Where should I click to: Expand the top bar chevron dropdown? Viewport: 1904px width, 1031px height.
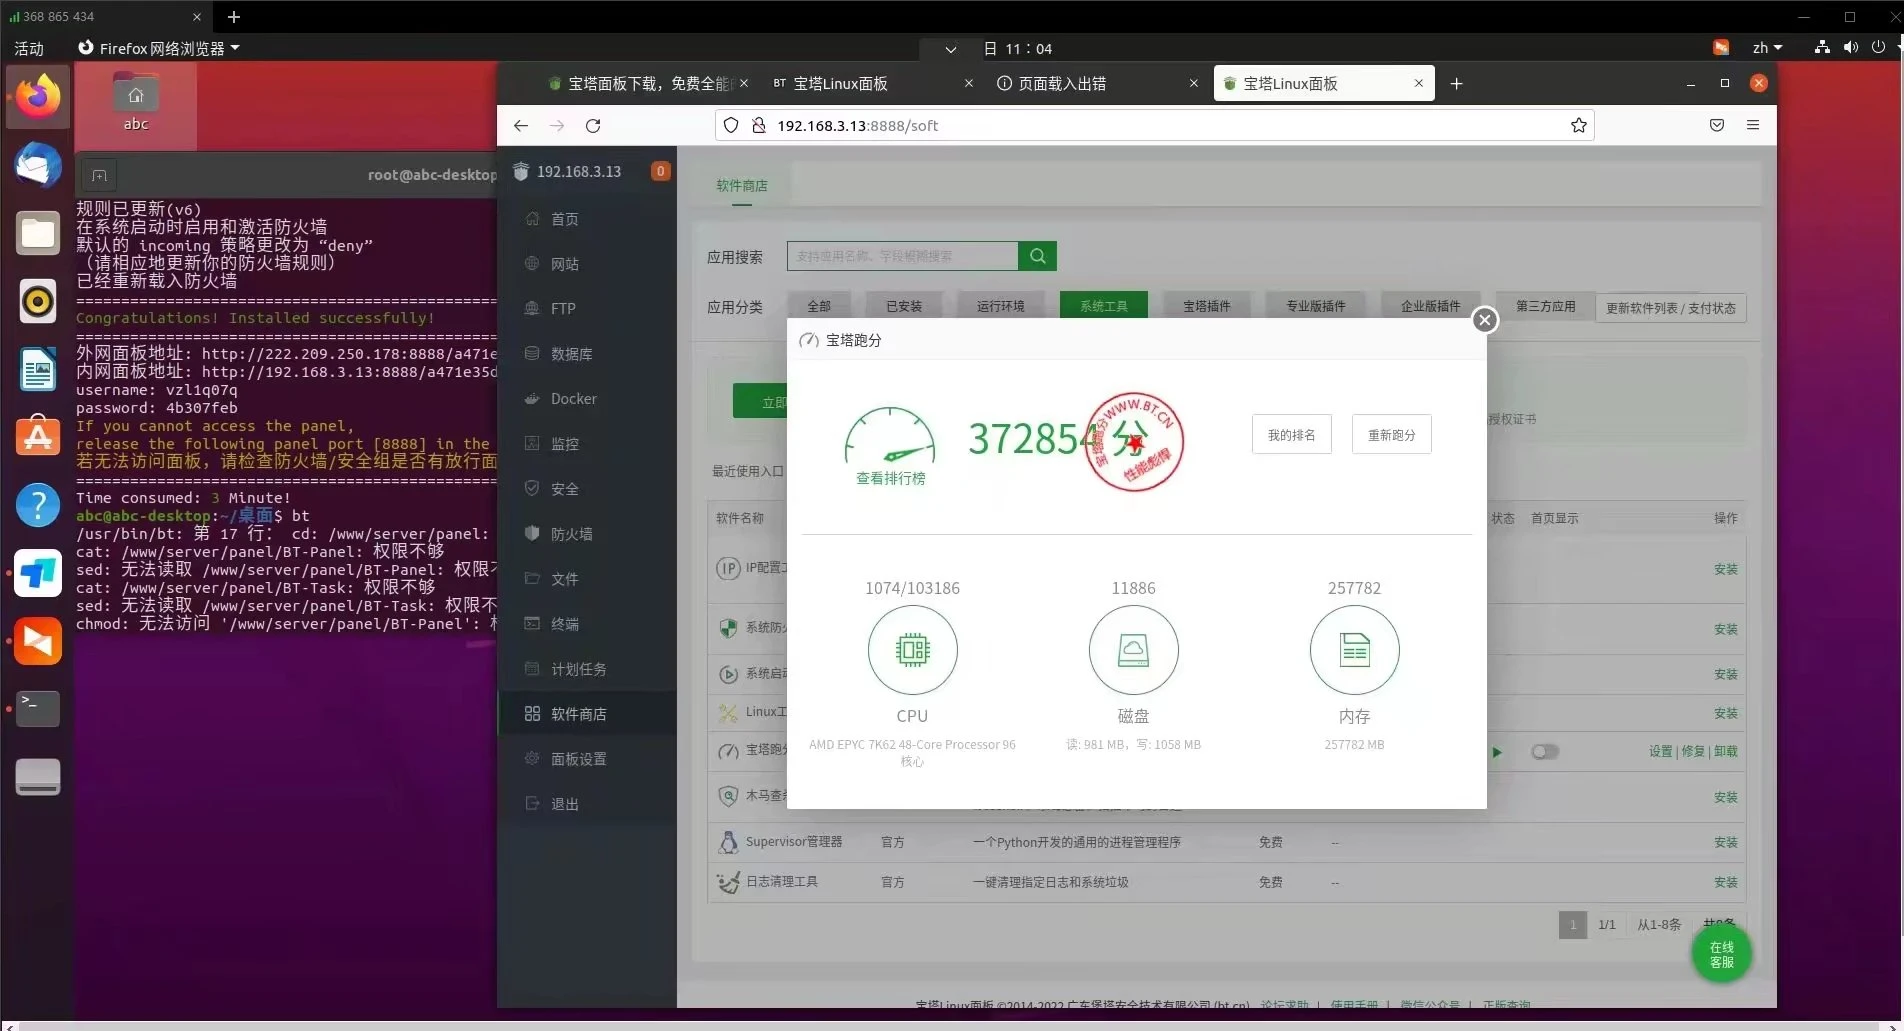point(950,49)
